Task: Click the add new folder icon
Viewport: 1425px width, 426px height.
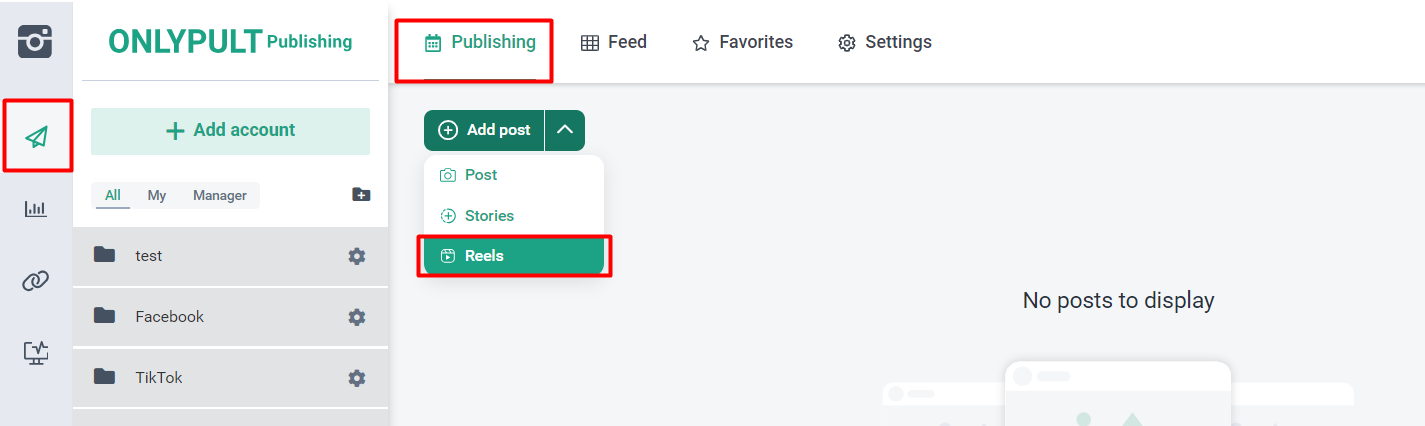Action: 361,195
